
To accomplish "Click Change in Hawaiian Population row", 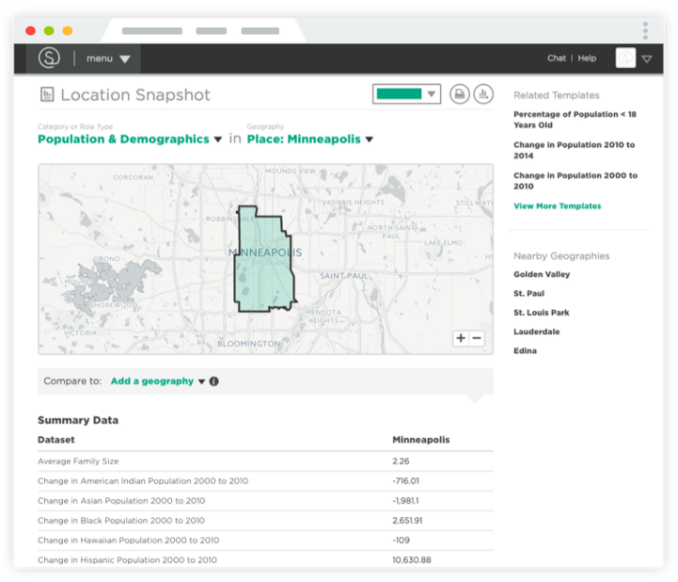I will (x=265, y=540).
